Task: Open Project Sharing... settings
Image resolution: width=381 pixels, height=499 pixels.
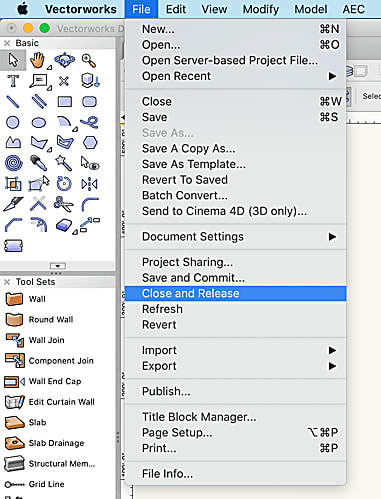Action: pyautogui.click(x=236, y=262)
